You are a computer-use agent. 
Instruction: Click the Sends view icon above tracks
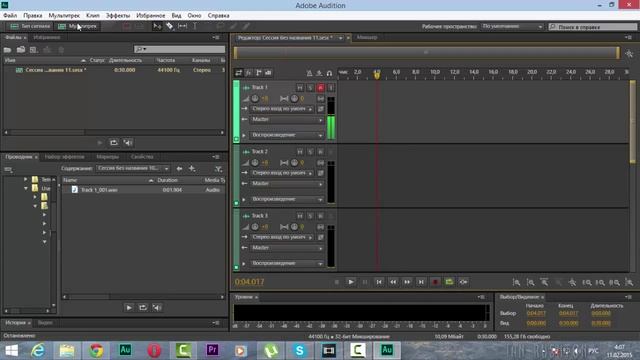tap(258, 73)
